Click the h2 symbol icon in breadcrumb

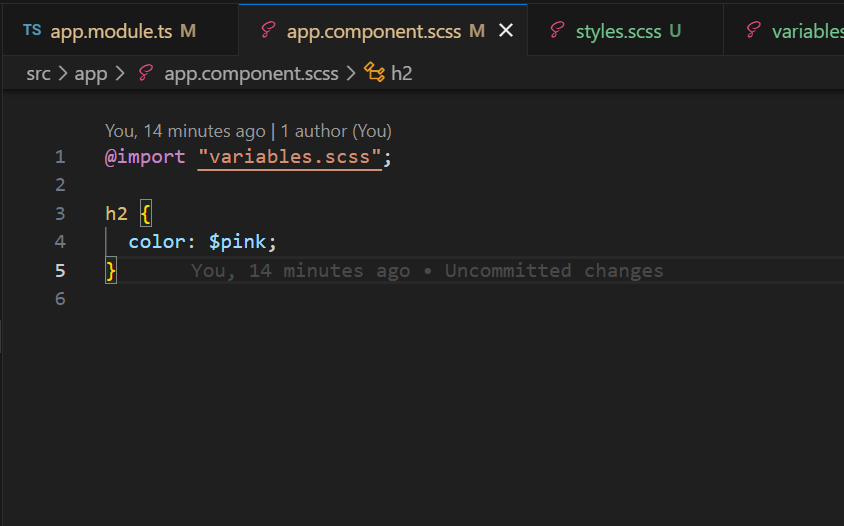coord(375,73)
